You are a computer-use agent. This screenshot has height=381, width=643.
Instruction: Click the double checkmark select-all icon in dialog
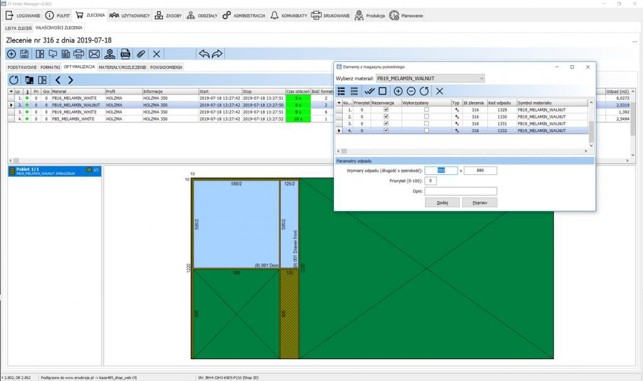(369, 91)
